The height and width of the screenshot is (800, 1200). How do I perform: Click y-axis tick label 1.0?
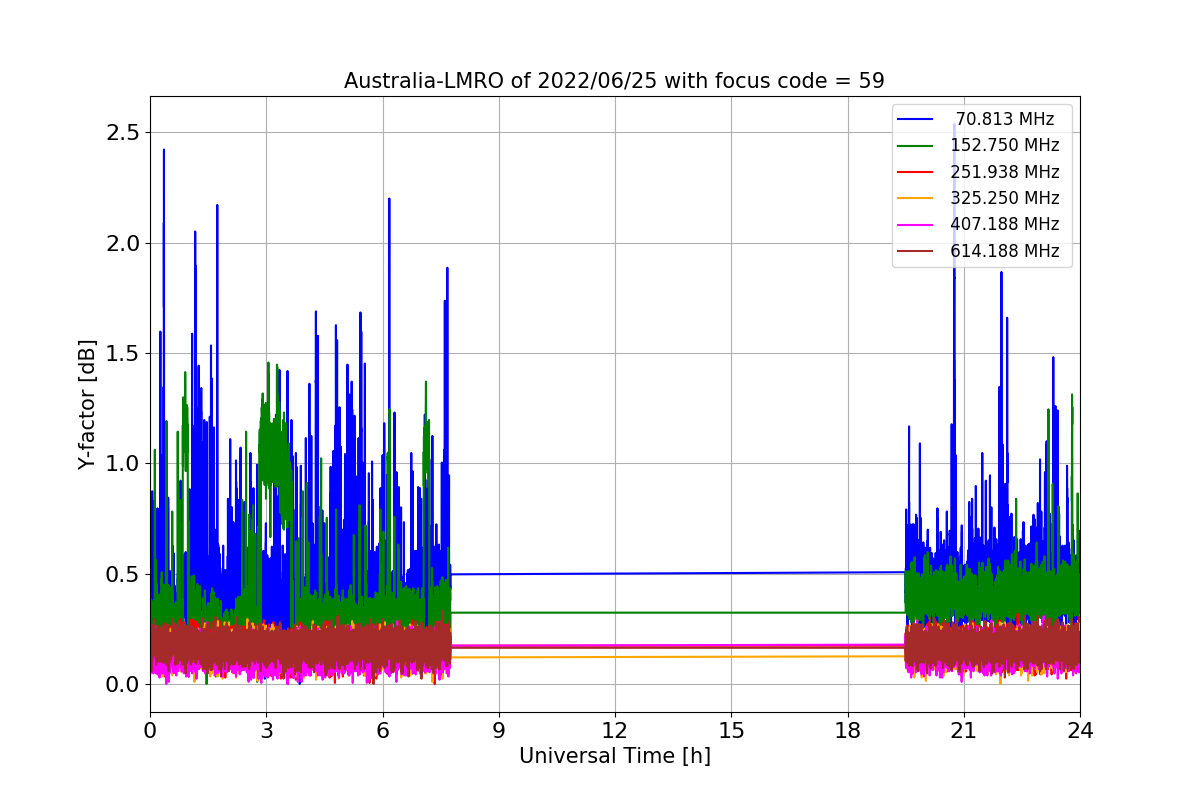click(124, 464)
